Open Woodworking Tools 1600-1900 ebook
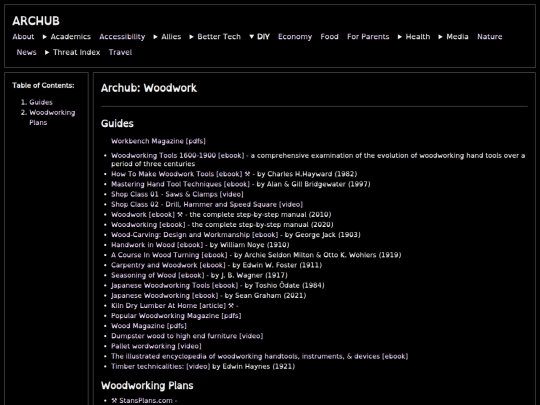The image size is (540, 405). pos(177,156)
